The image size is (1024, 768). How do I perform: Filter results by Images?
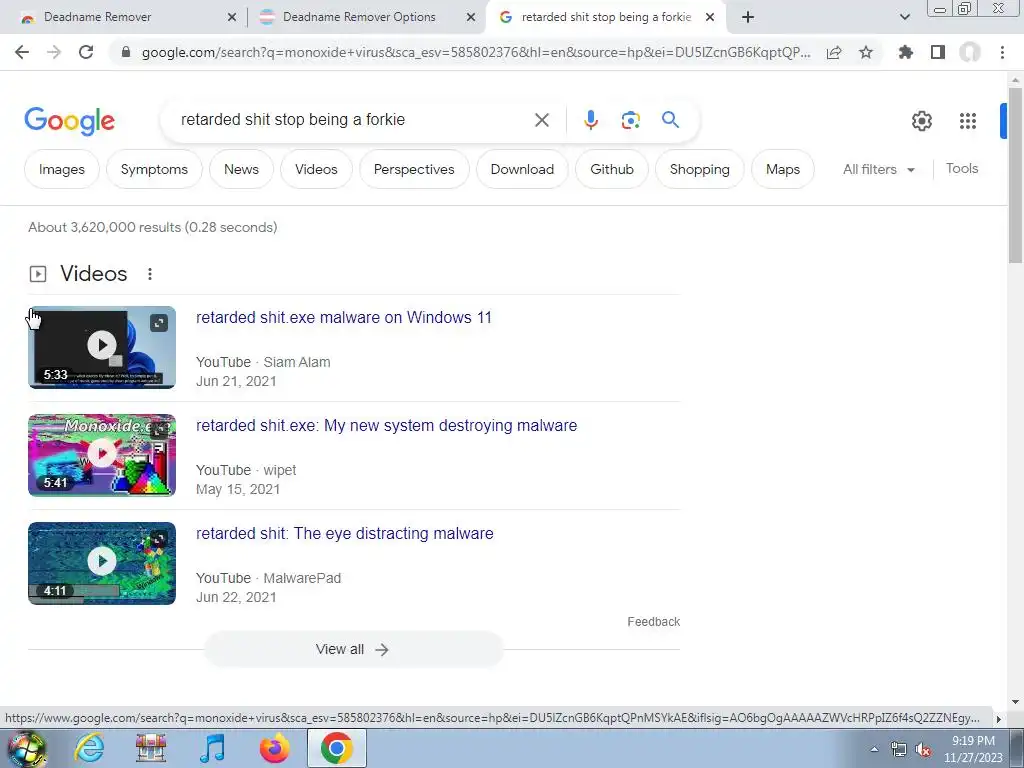point(61,169)
